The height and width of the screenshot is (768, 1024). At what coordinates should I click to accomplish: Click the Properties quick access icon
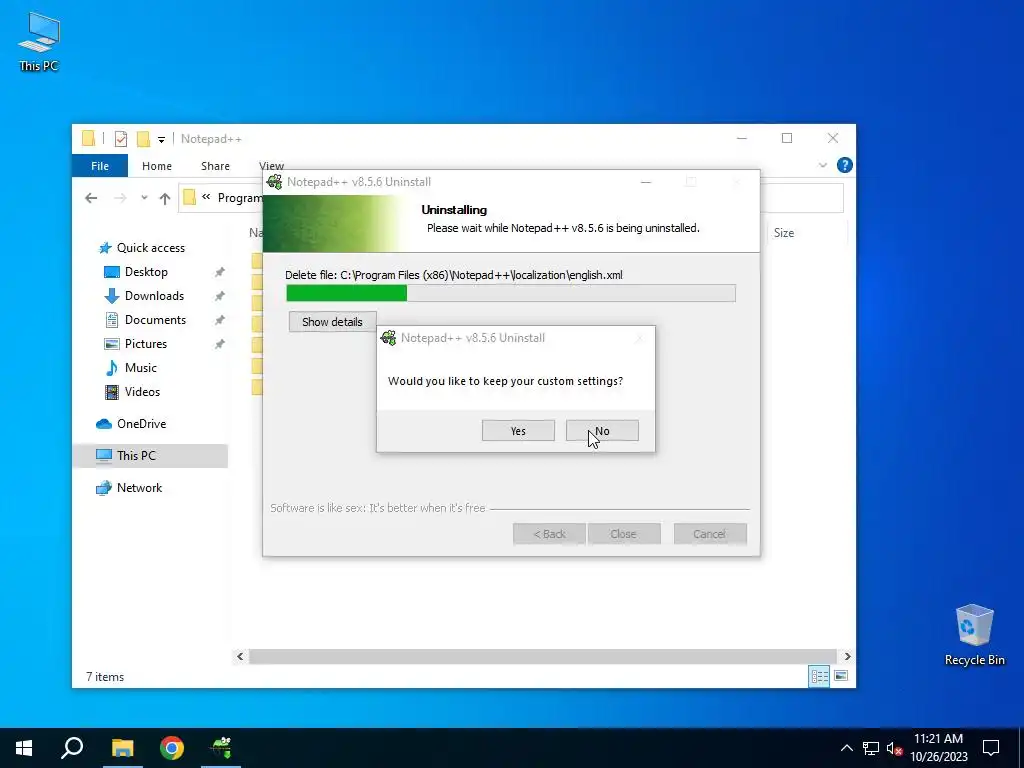pyautogui.click(x=121, y=138)
